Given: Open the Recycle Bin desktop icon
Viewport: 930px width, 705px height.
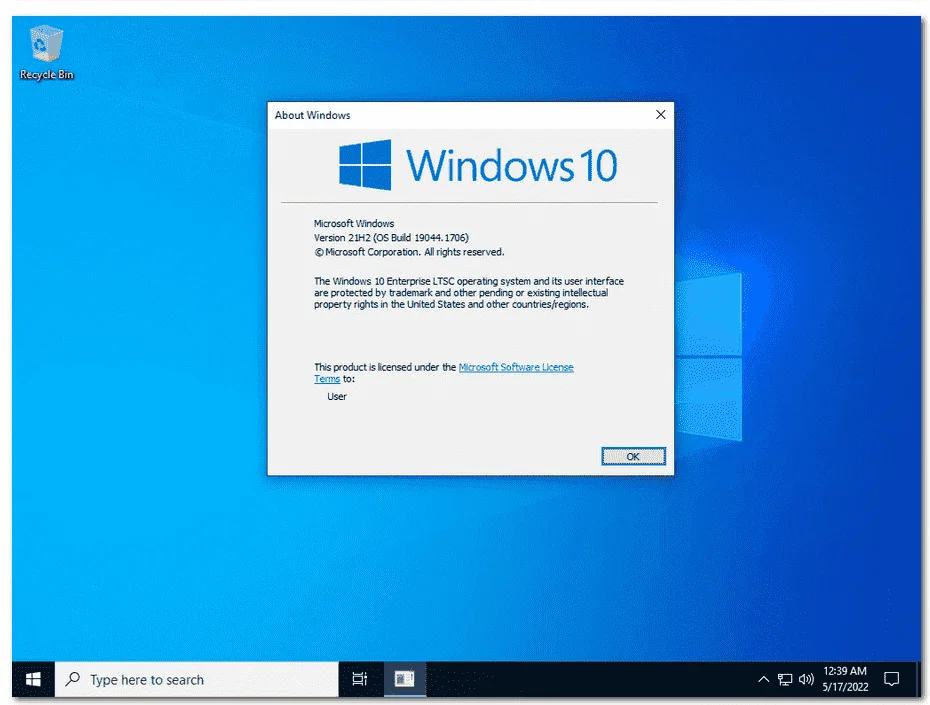Looking at the screenshot, I should click(x=46, y=53).
